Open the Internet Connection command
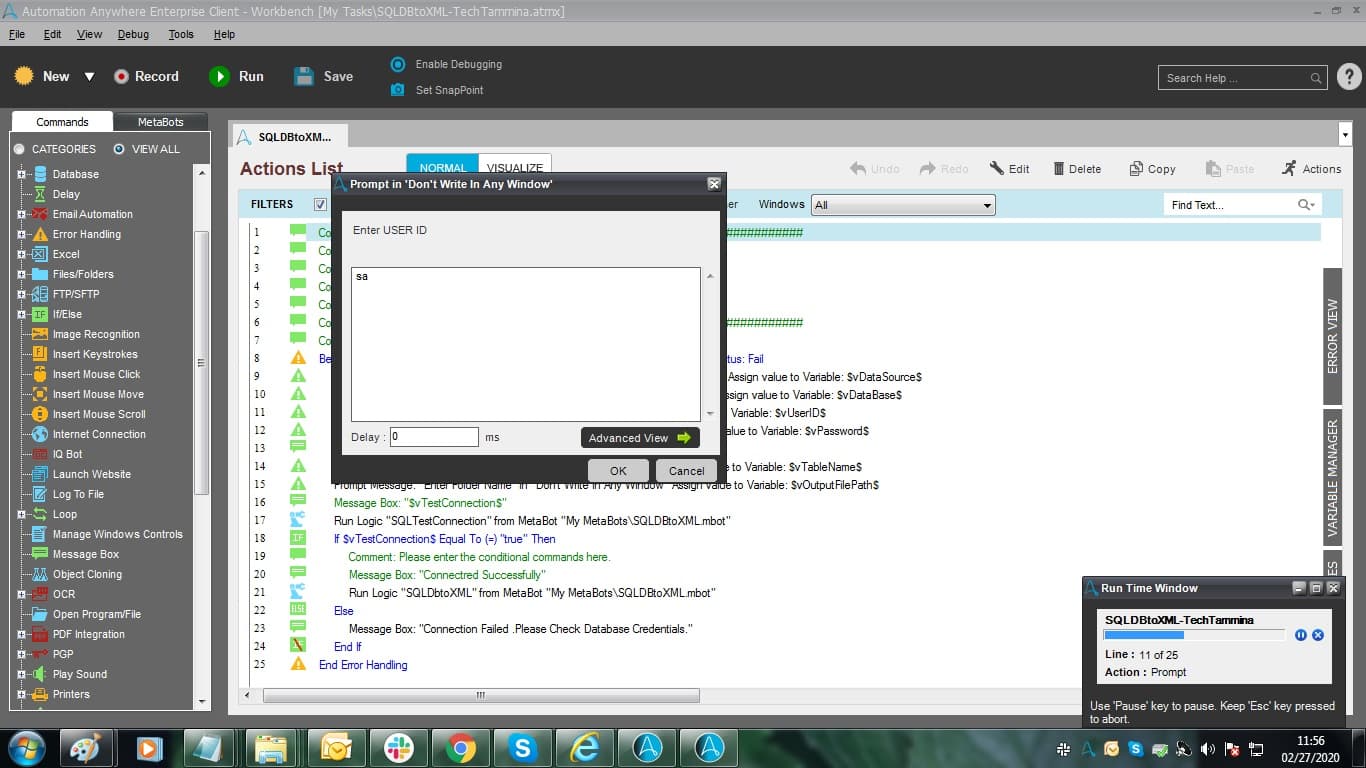This screenshot has width=1366, height=768. [99, 434]
